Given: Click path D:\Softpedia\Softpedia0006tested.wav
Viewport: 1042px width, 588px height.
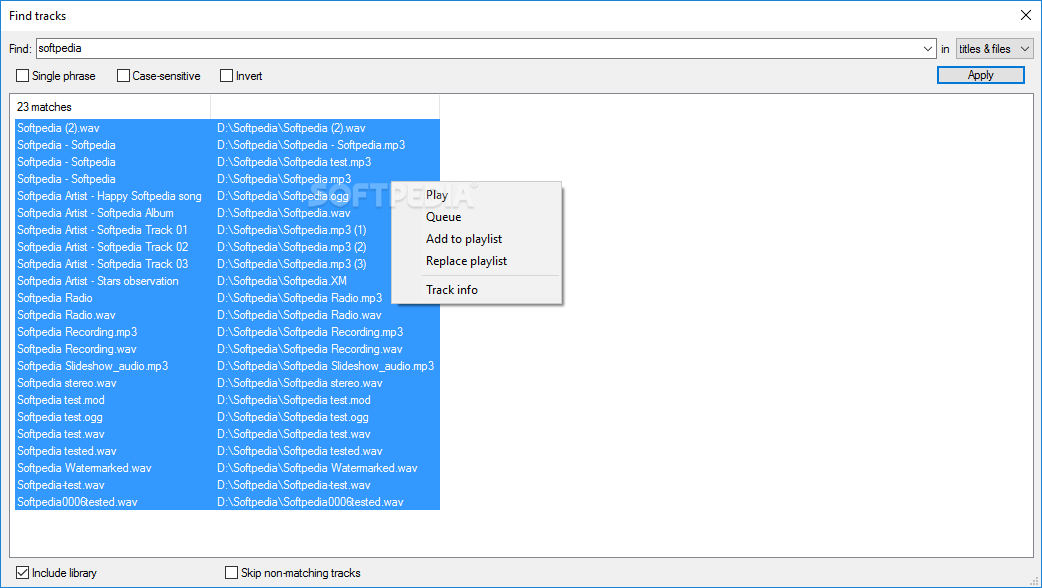Looking at the screenshot, I should coord(310,502).
